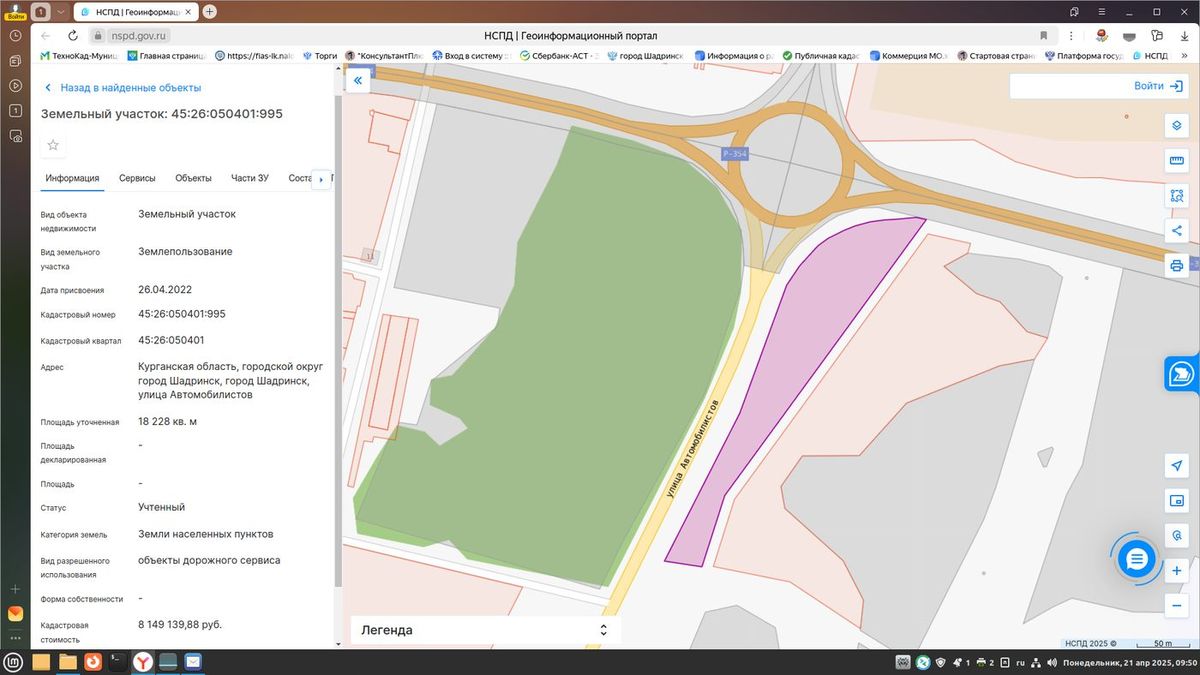
Task: Open the map layers tool
Action: pyautogui.click(x=1177, y=126)
